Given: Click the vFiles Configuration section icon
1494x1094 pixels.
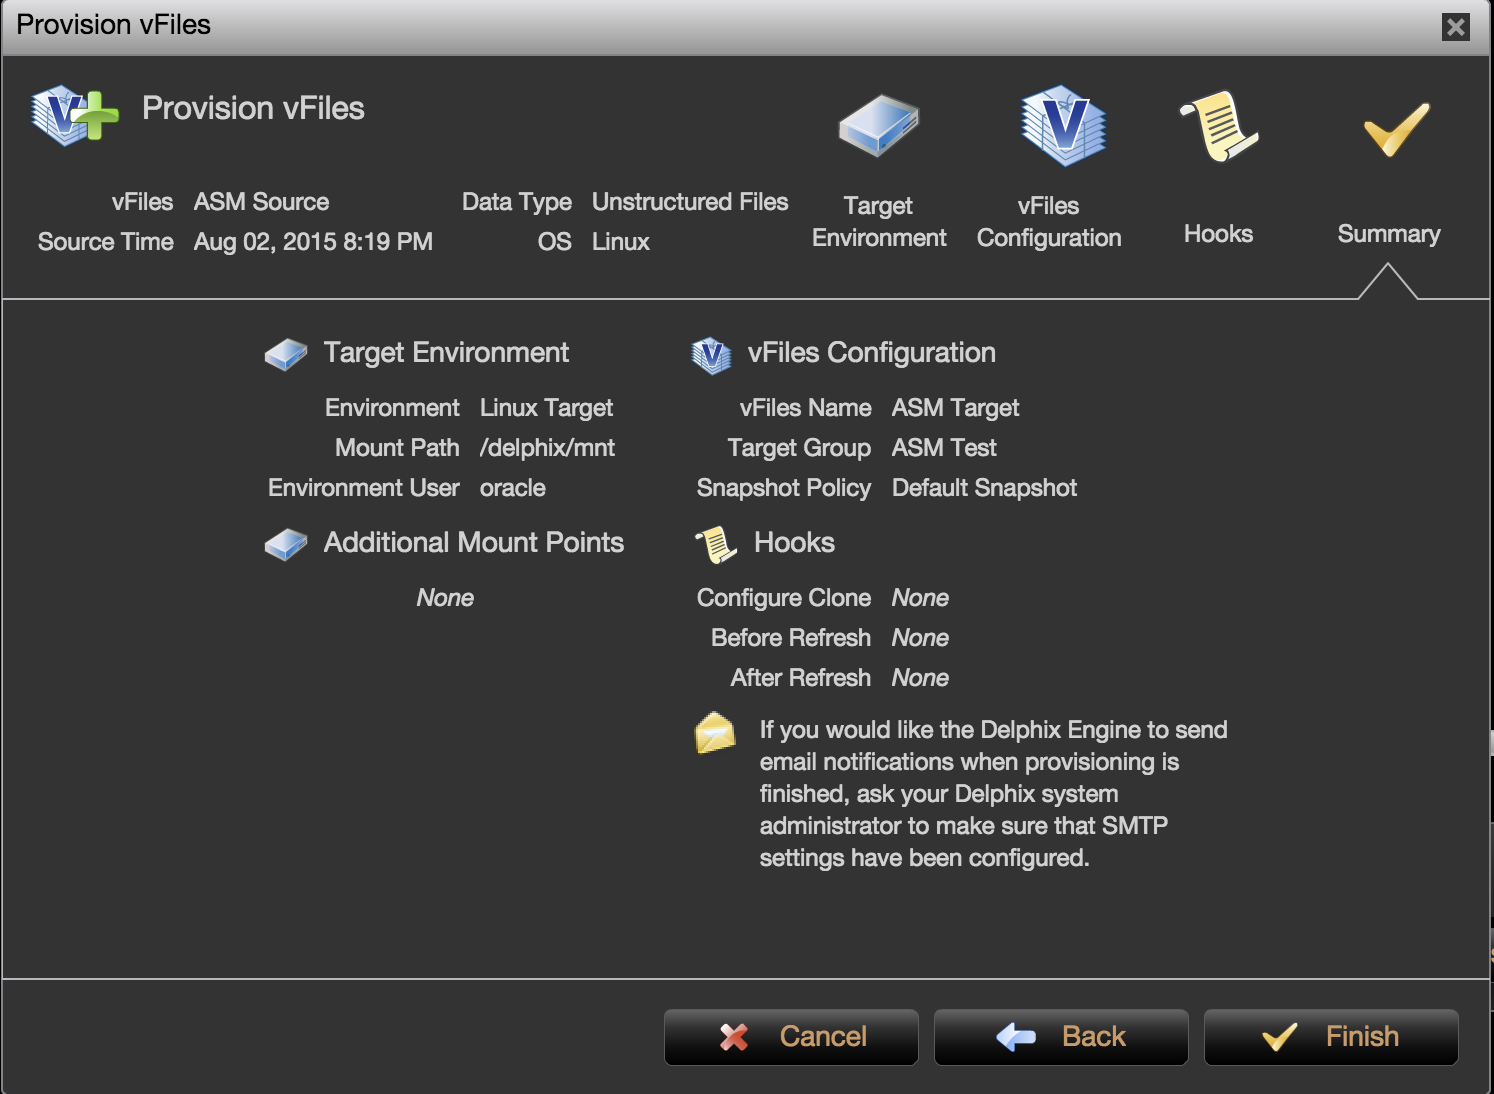Looking at the screenshot, I should pyautogui.click(x=711, y=355).
